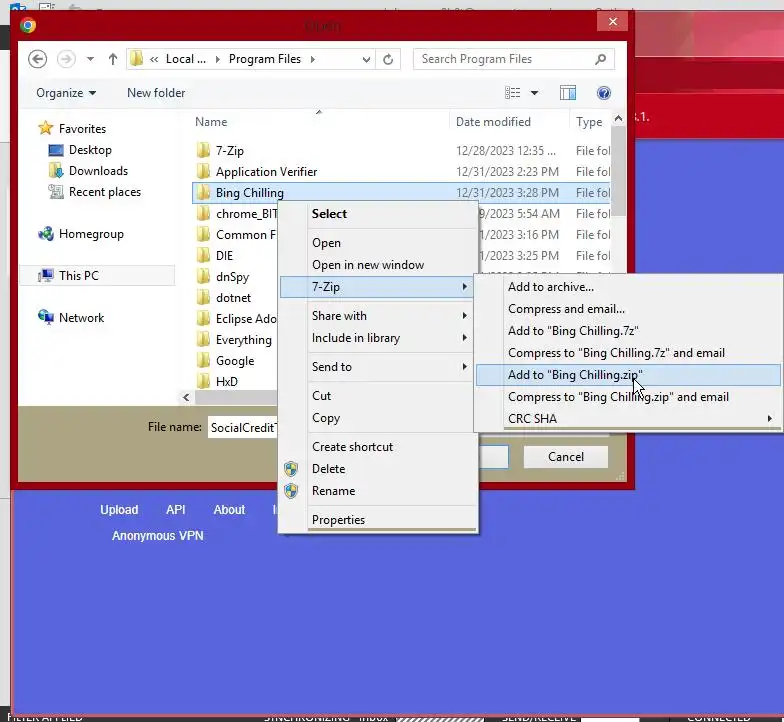Screen dimensions: 784x722
Task: Click the Back navigation arrow
Action: (38, 59)
